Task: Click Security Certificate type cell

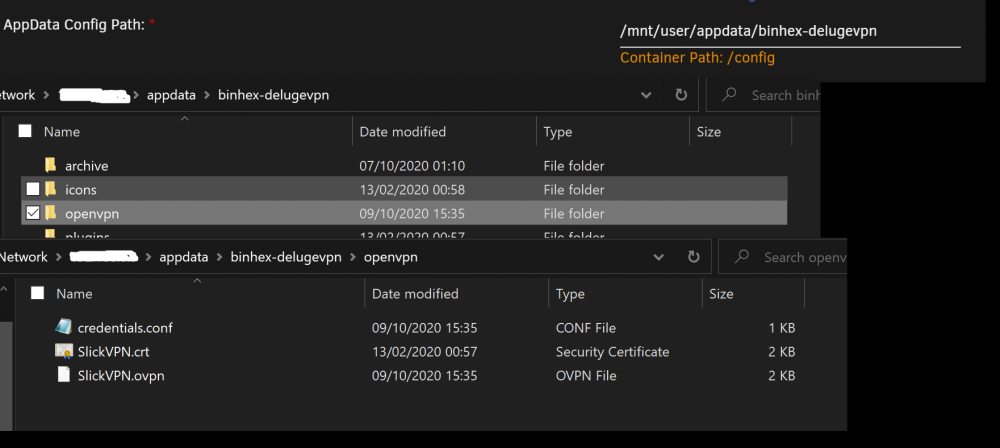Action: 612,352
